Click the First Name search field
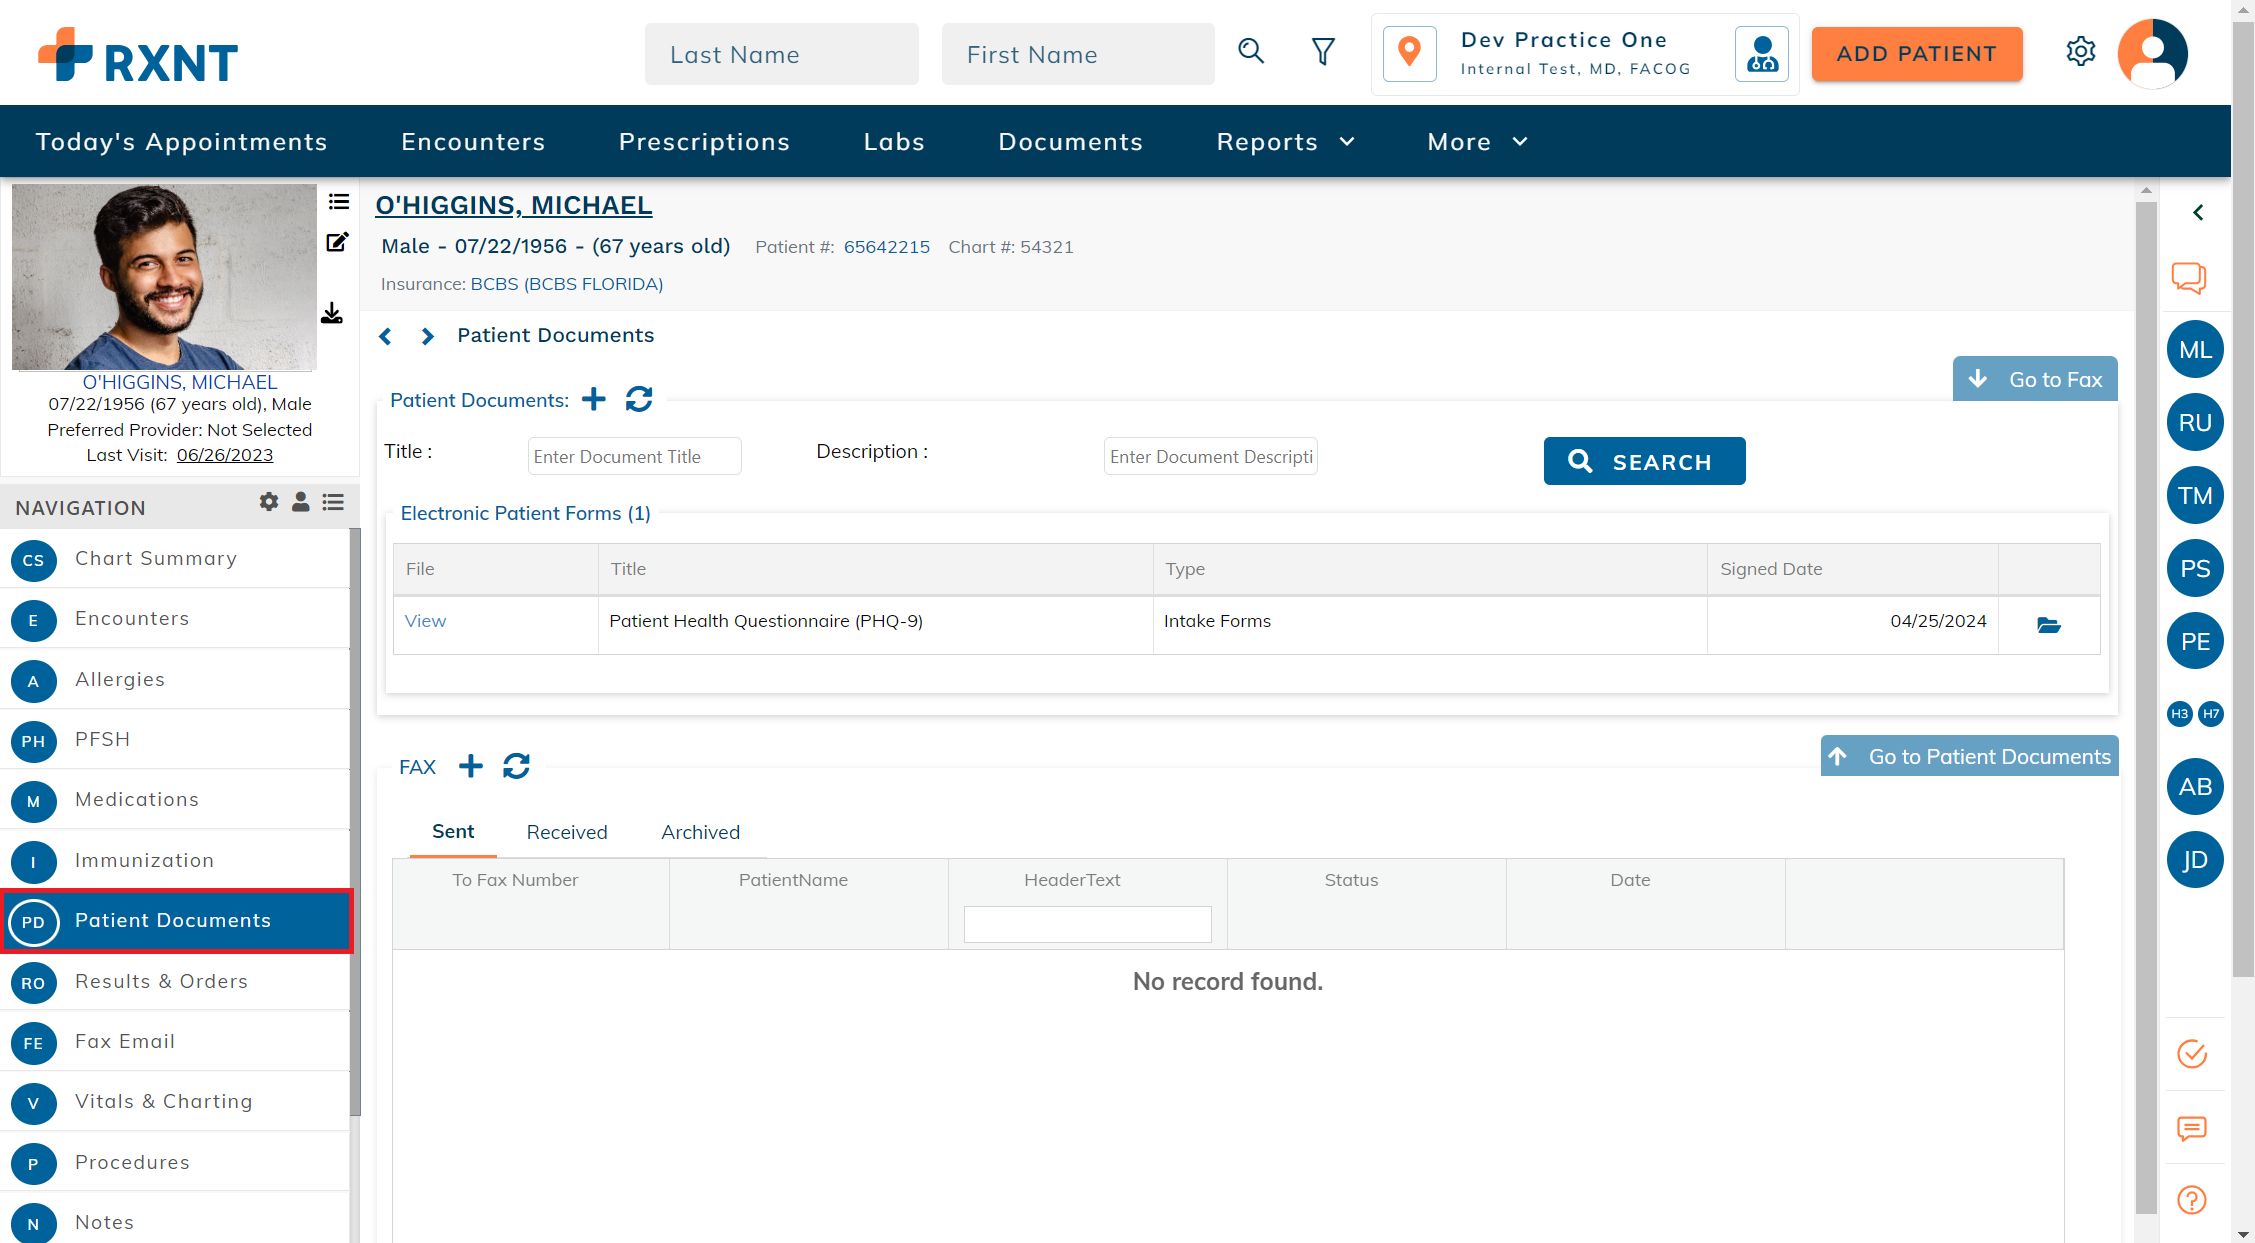The height and width of the screenshot is (1243, 2255). pyautogui.click(x=1078, y=54)
